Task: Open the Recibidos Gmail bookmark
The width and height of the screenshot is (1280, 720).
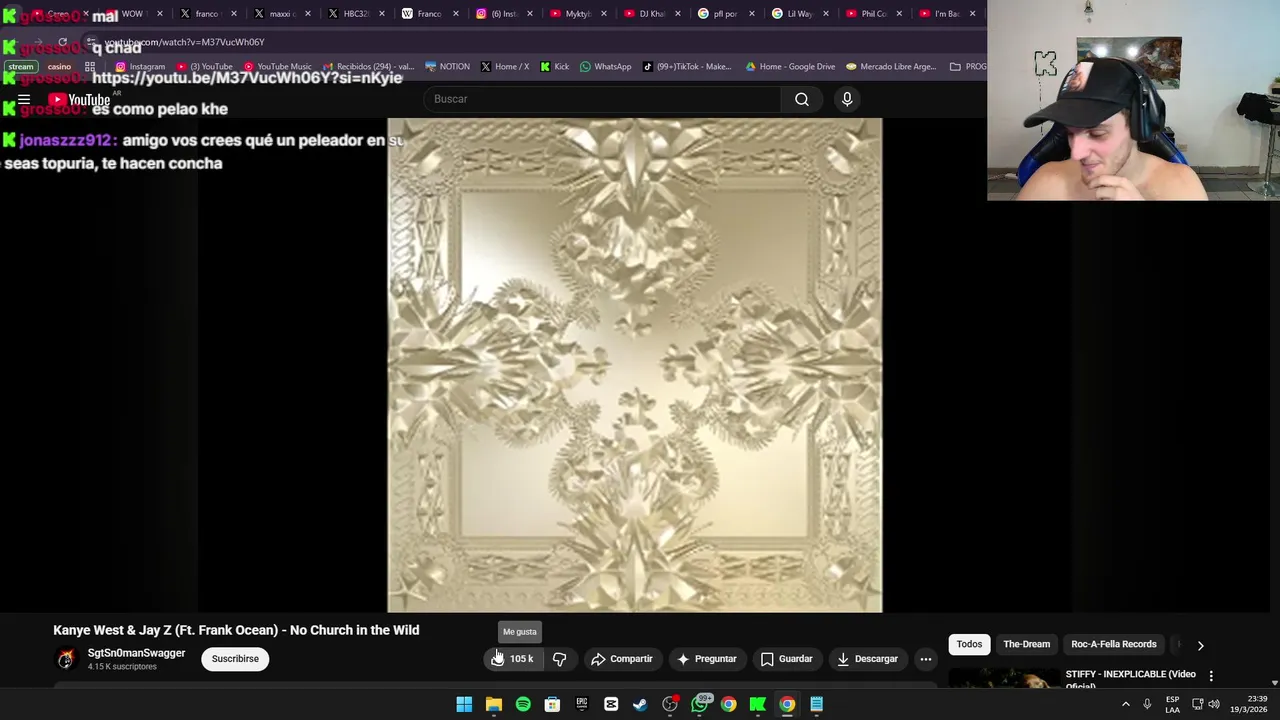Action: tap(368, 67)
